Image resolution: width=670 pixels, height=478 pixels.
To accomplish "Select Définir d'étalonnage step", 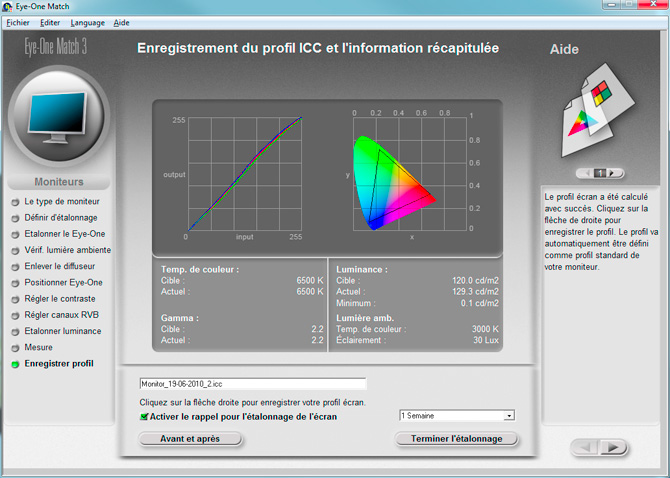I will pyautogui.click(x=61, y=218).
